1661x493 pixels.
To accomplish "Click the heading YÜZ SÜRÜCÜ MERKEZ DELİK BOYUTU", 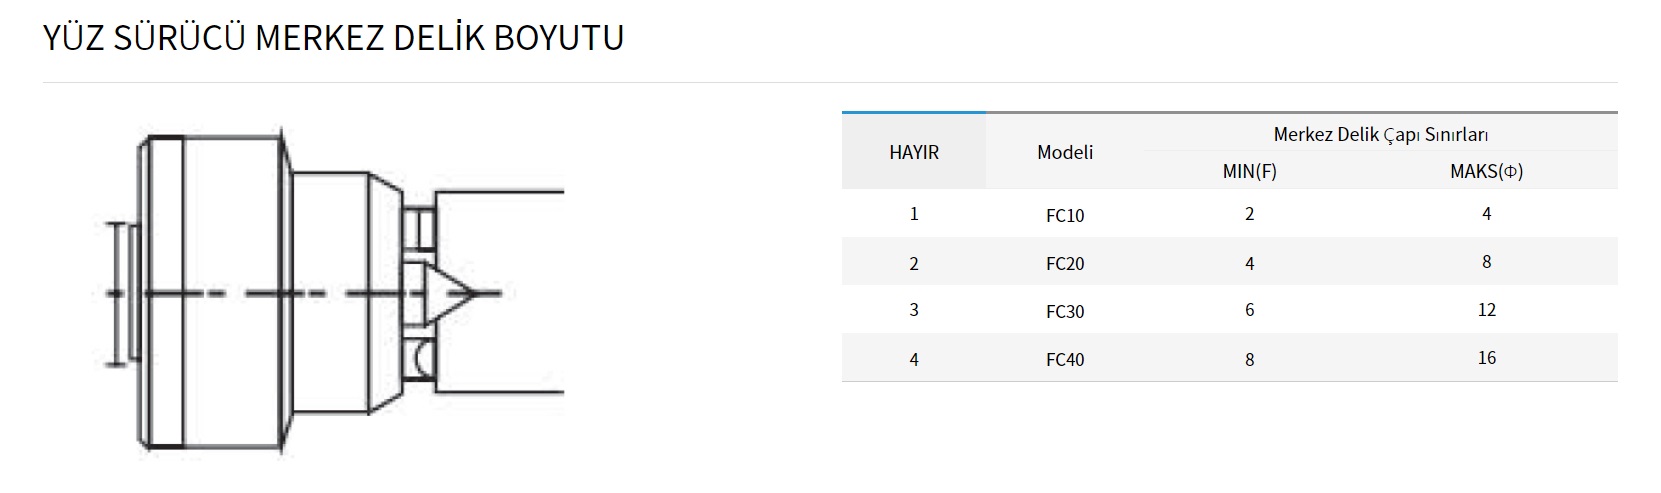I will (x=334, y=38).
